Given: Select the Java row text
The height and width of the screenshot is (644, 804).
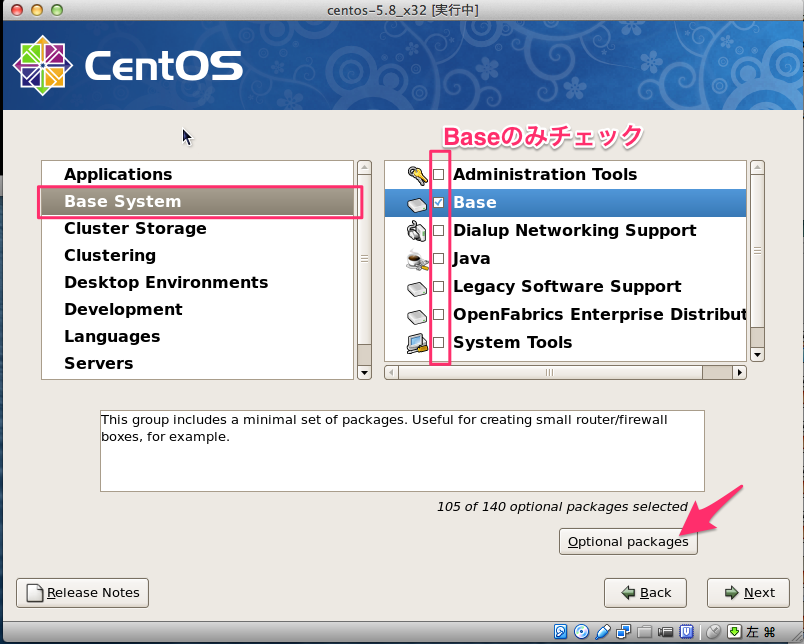Looking at the screenshot, I should (471, 258).
